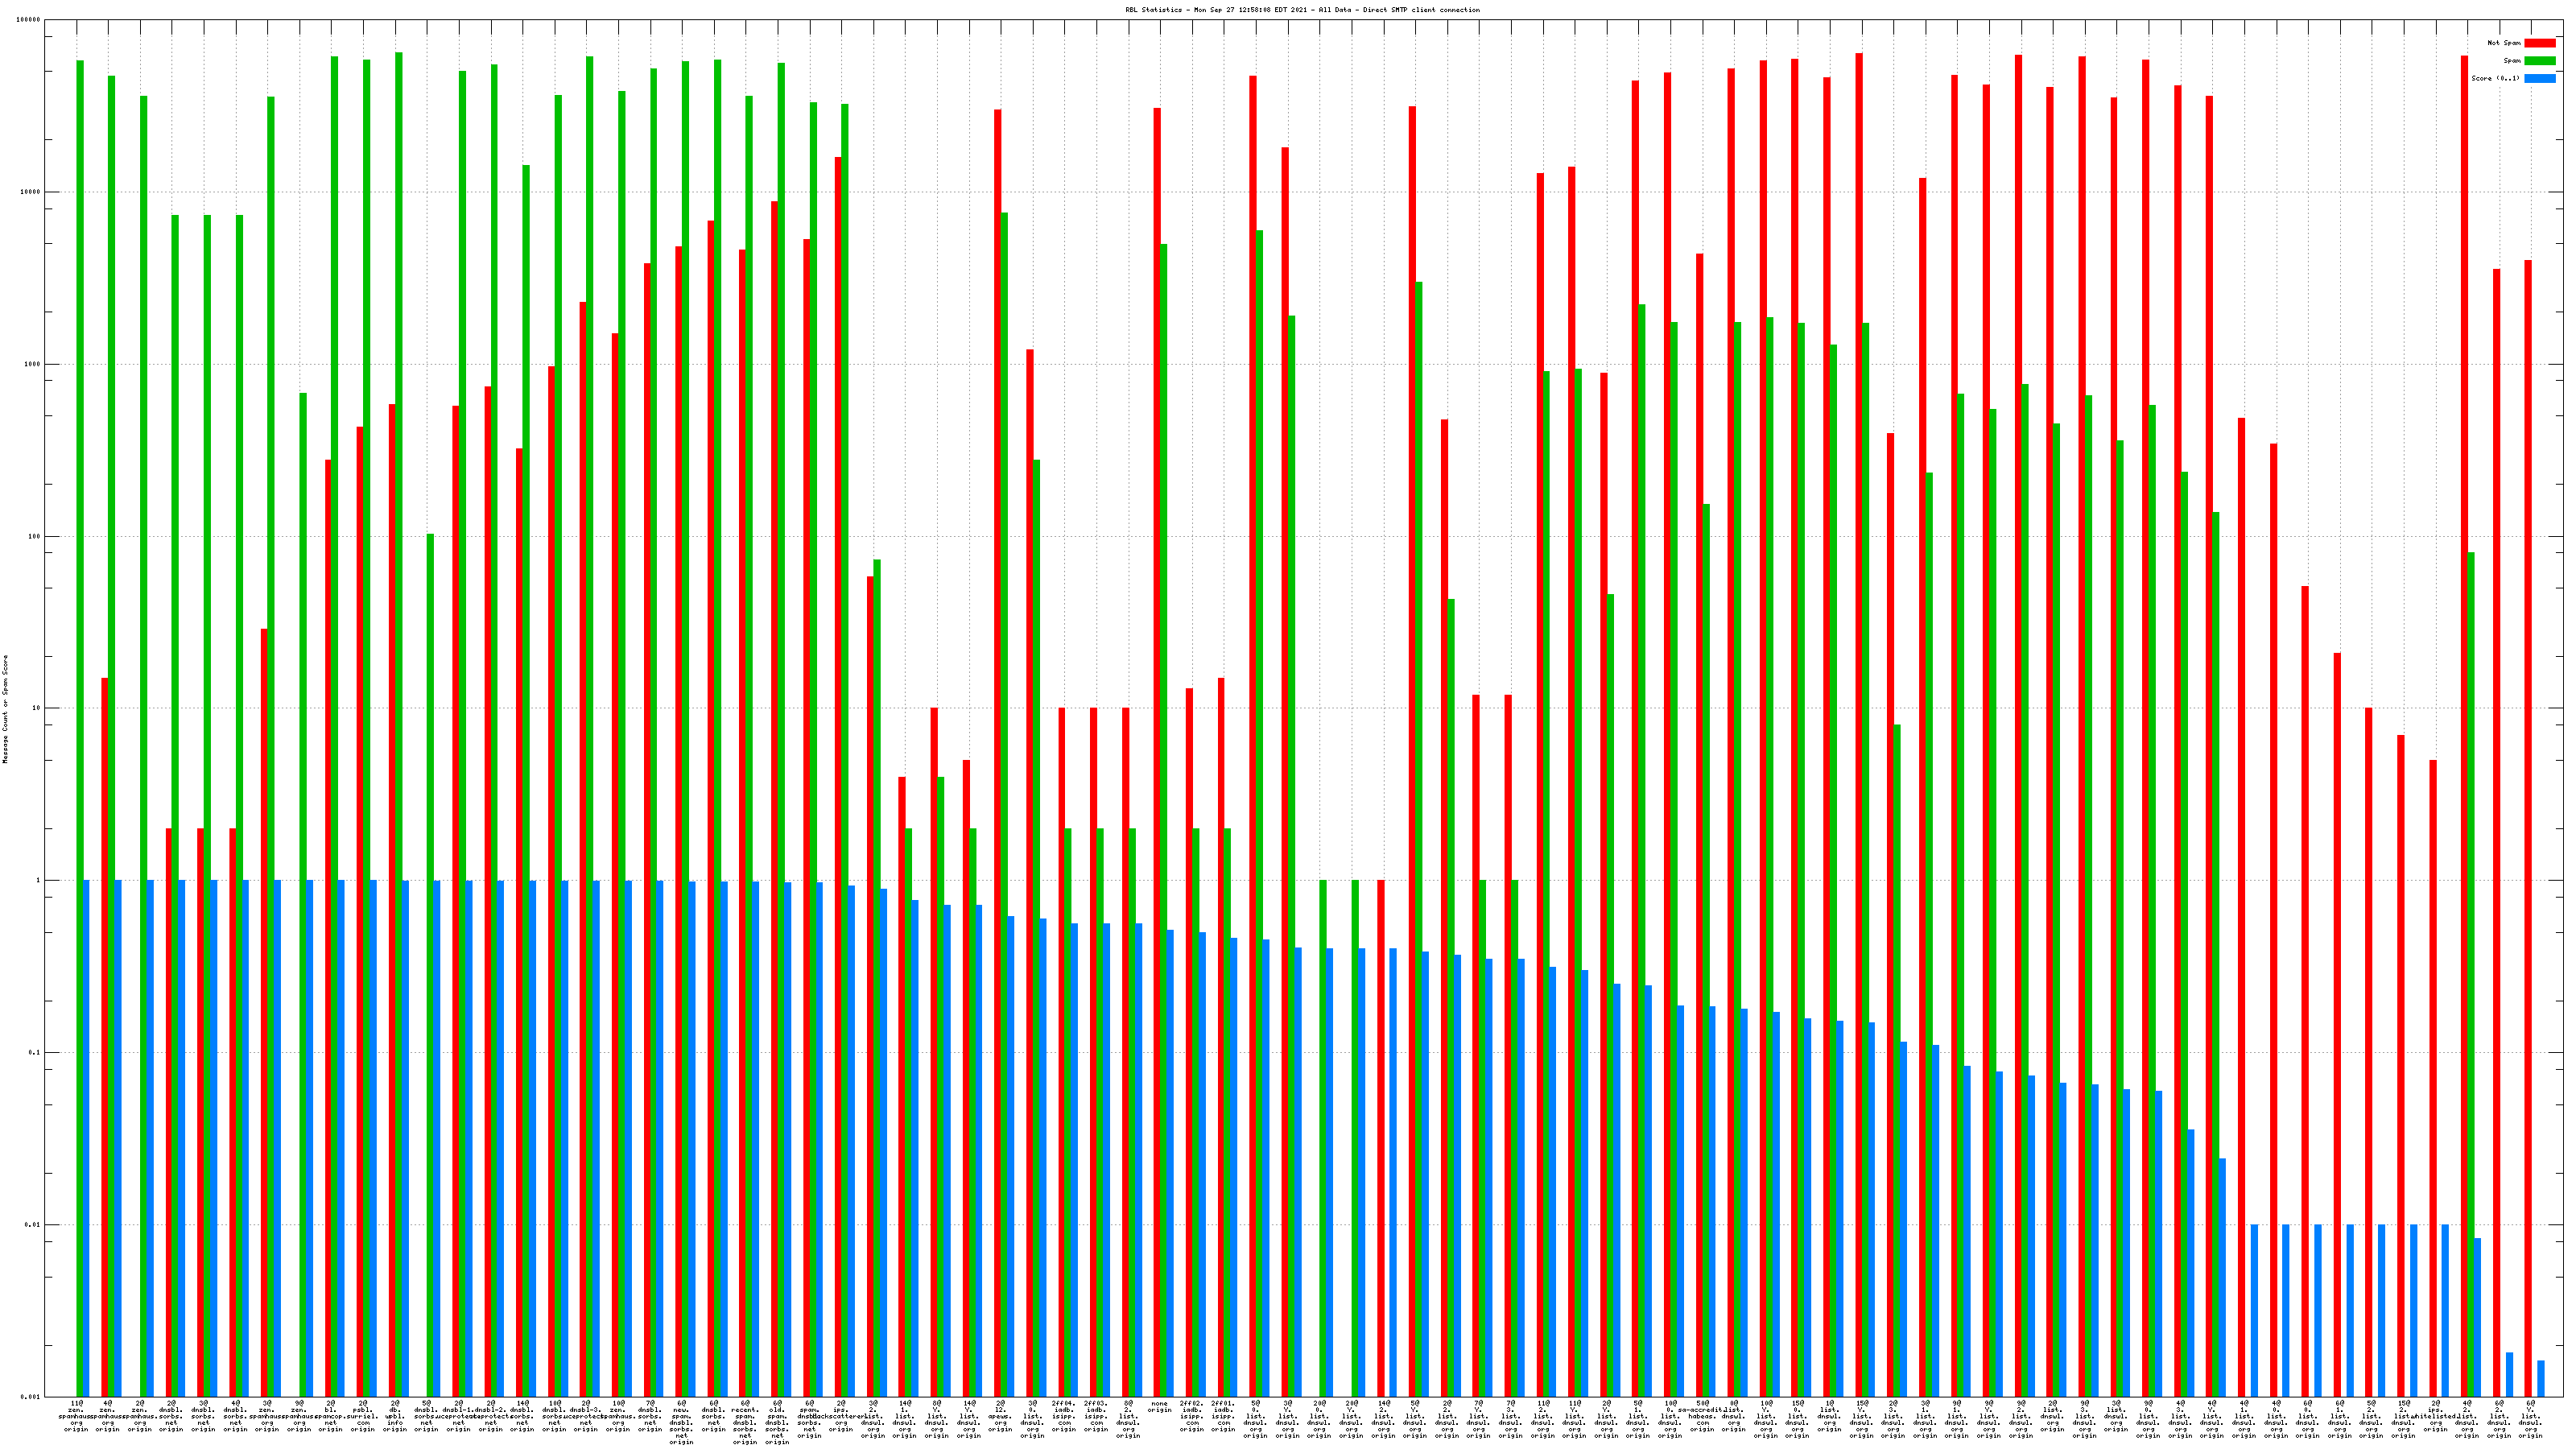Click the 10000 y-axis tick label

31,192
